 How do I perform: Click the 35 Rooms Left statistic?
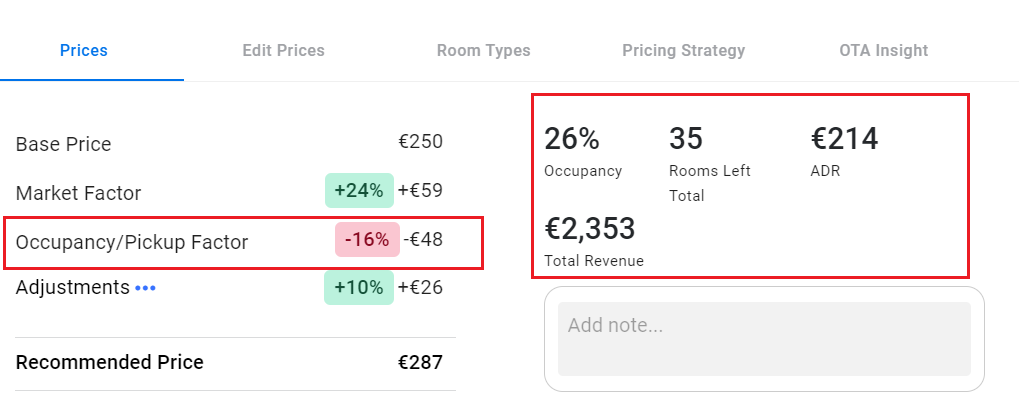pyautogui.click(x=686, y=139)
